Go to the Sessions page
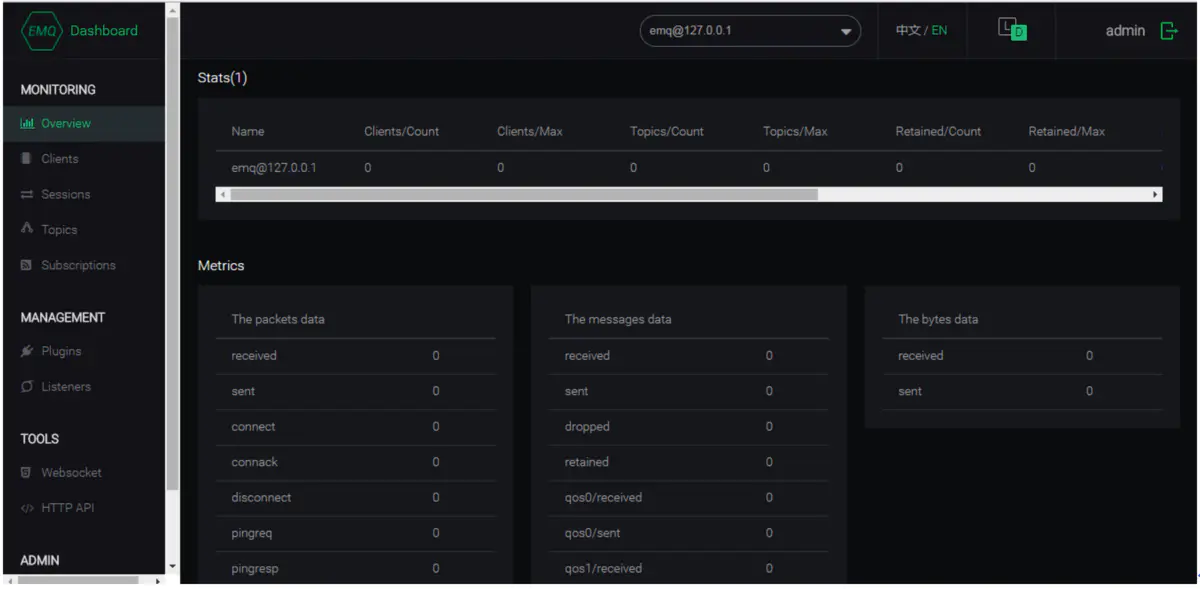The image size is (1200, 589). pyautogui.click(x=65, y=195)
